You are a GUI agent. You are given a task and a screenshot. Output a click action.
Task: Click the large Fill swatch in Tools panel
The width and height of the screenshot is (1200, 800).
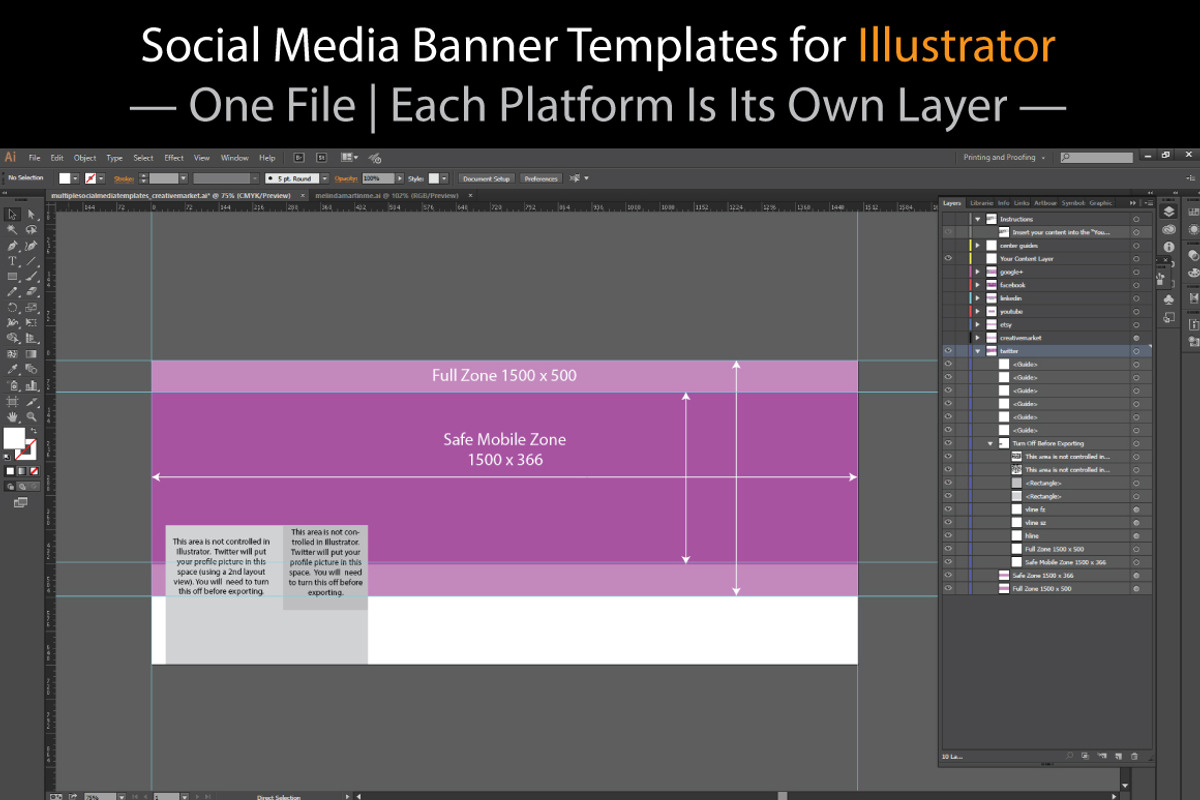[13, 438]
